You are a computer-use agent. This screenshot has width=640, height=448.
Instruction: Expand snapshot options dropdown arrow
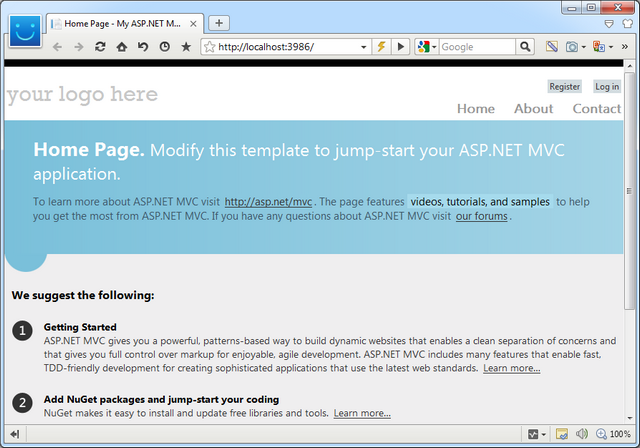tap(584, 47)
